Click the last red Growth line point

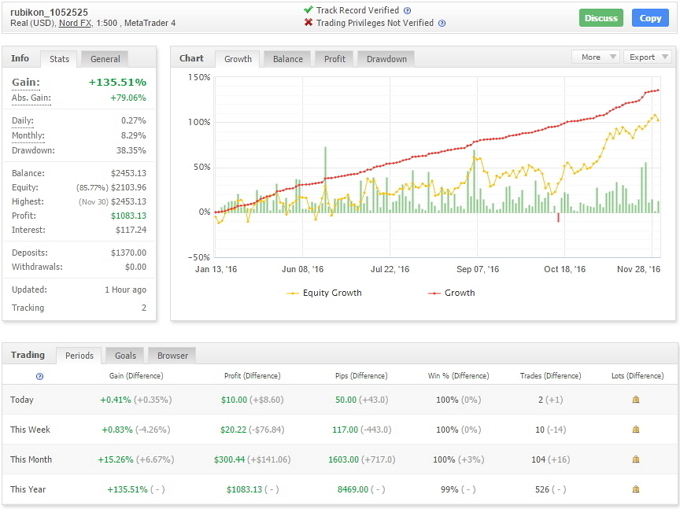point(659,90)
